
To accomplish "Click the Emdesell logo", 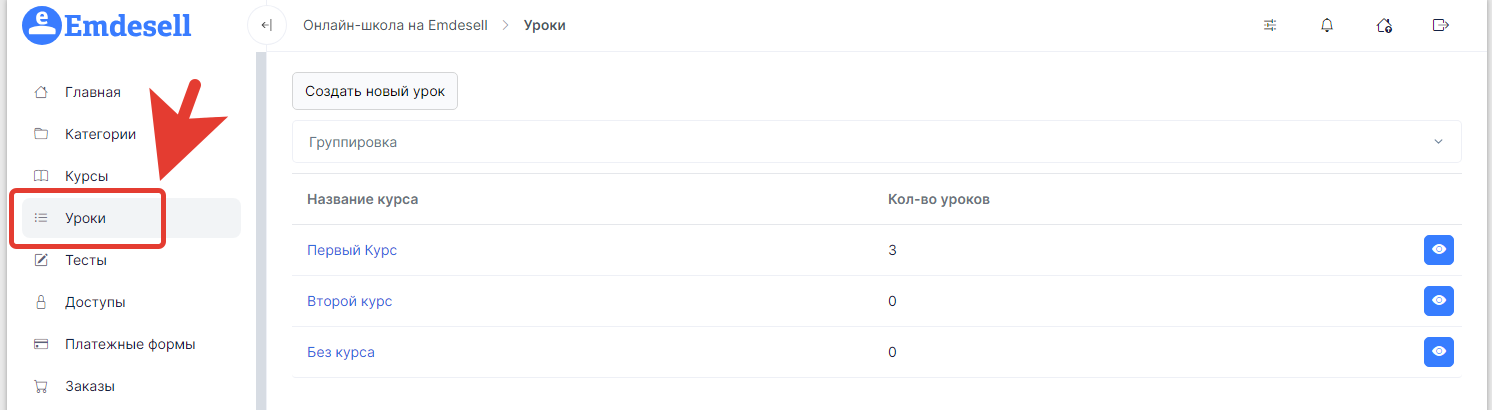I will pyautogui.click(x=106, y=24).
